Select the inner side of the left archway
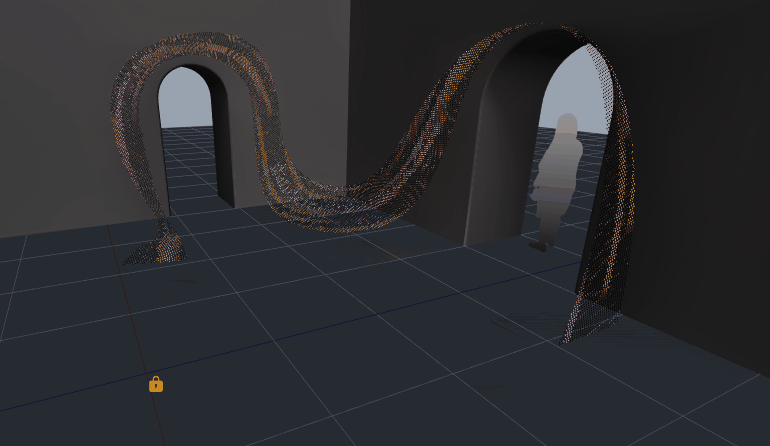The height and width of the screenshot is (446, 770). 223,140
